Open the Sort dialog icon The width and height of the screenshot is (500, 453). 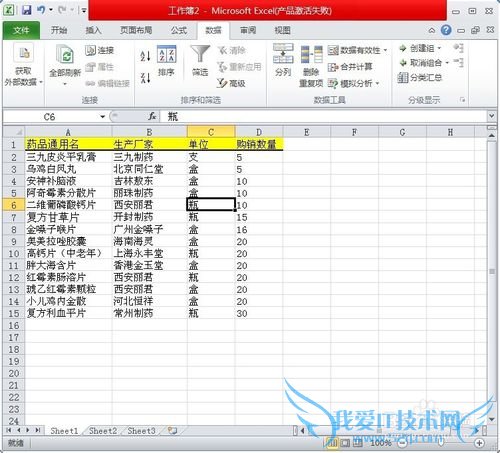tap(166, 54)
